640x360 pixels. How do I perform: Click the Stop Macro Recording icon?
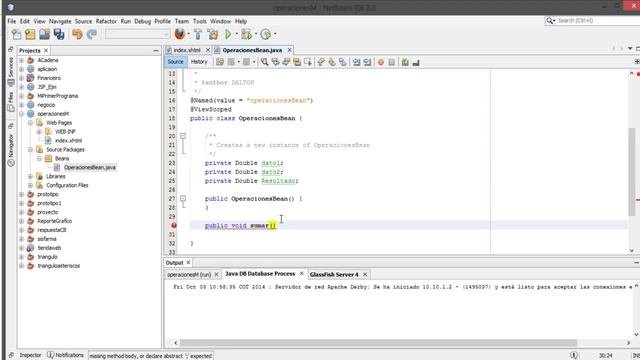tap(391, 62)
